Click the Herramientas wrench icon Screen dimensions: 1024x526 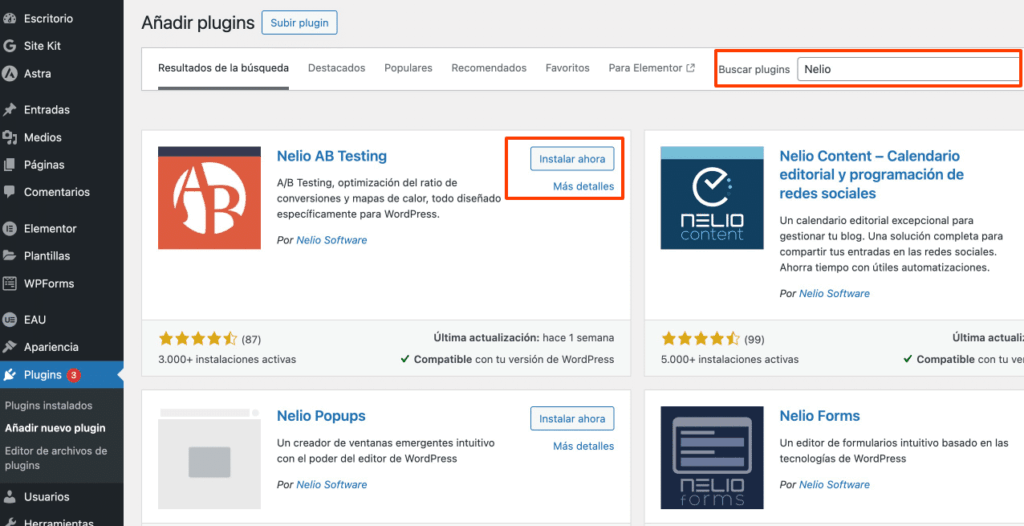tap(9, 523)
